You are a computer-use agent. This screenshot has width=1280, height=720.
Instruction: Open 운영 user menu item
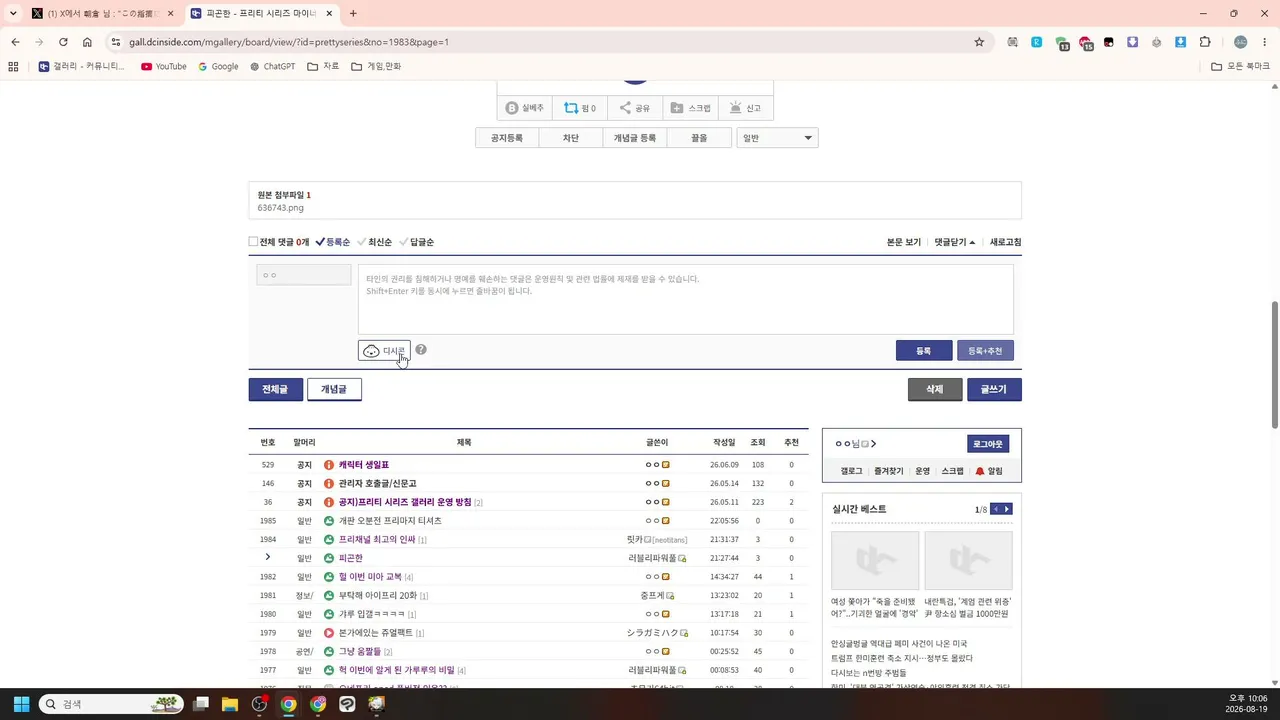coord(922,471)
